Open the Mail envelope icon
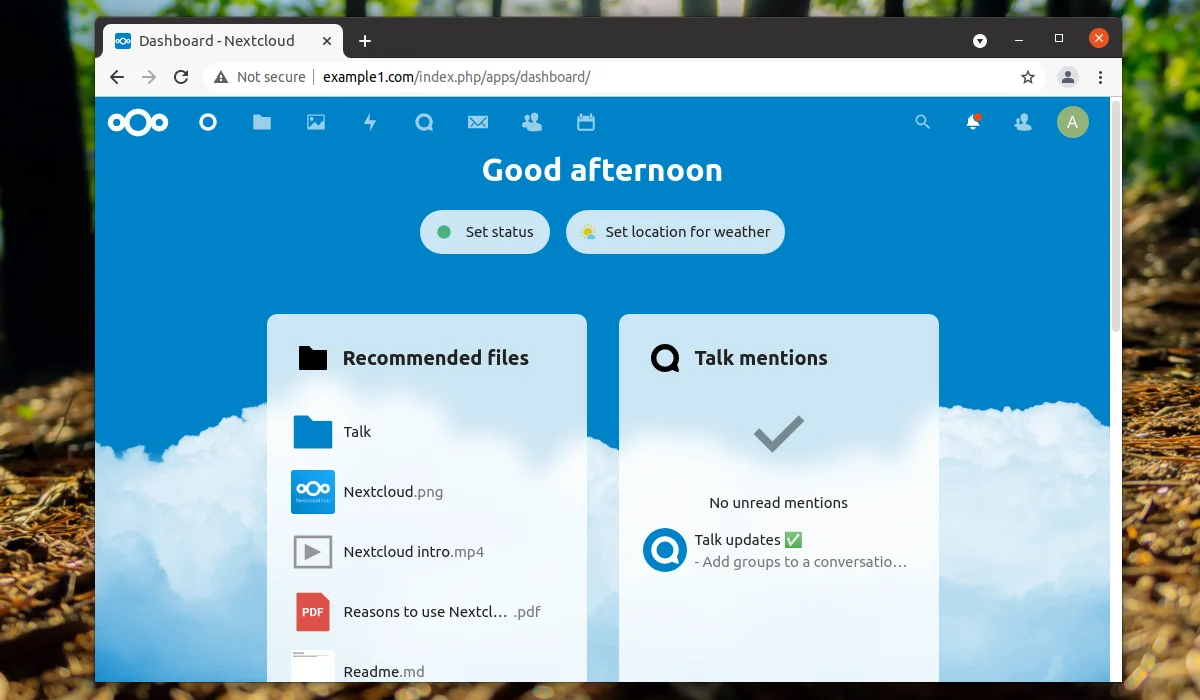The width and height of the screenshot is (1200, 700). [x=478, y=122]
